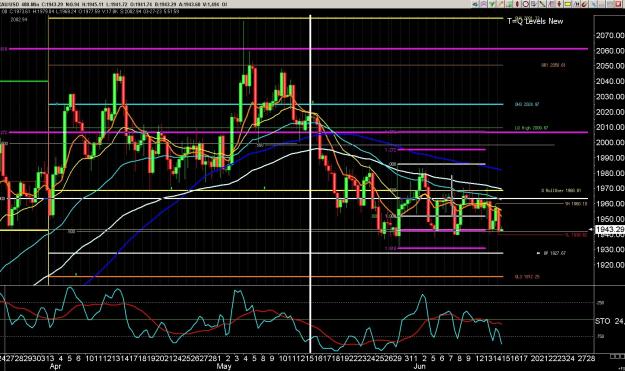Select the circle drawing tool icon
The width and height of the screenshot is (625, 371).
tap(525, 4)
